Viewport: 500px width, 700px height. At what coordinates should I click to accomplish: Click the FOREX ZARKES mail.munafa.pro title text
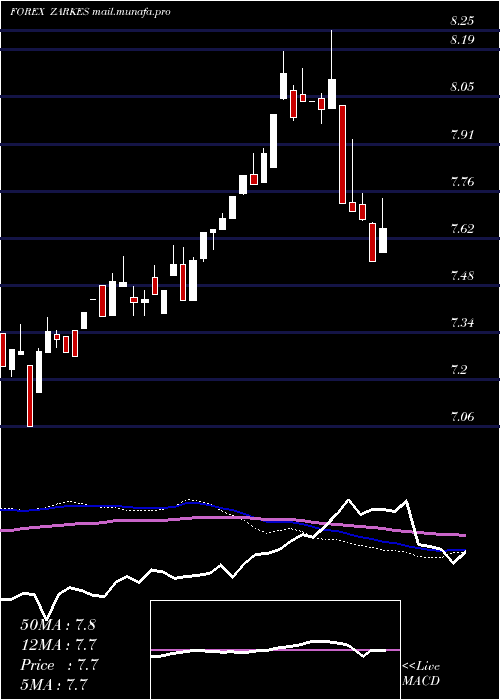(90, 12)
